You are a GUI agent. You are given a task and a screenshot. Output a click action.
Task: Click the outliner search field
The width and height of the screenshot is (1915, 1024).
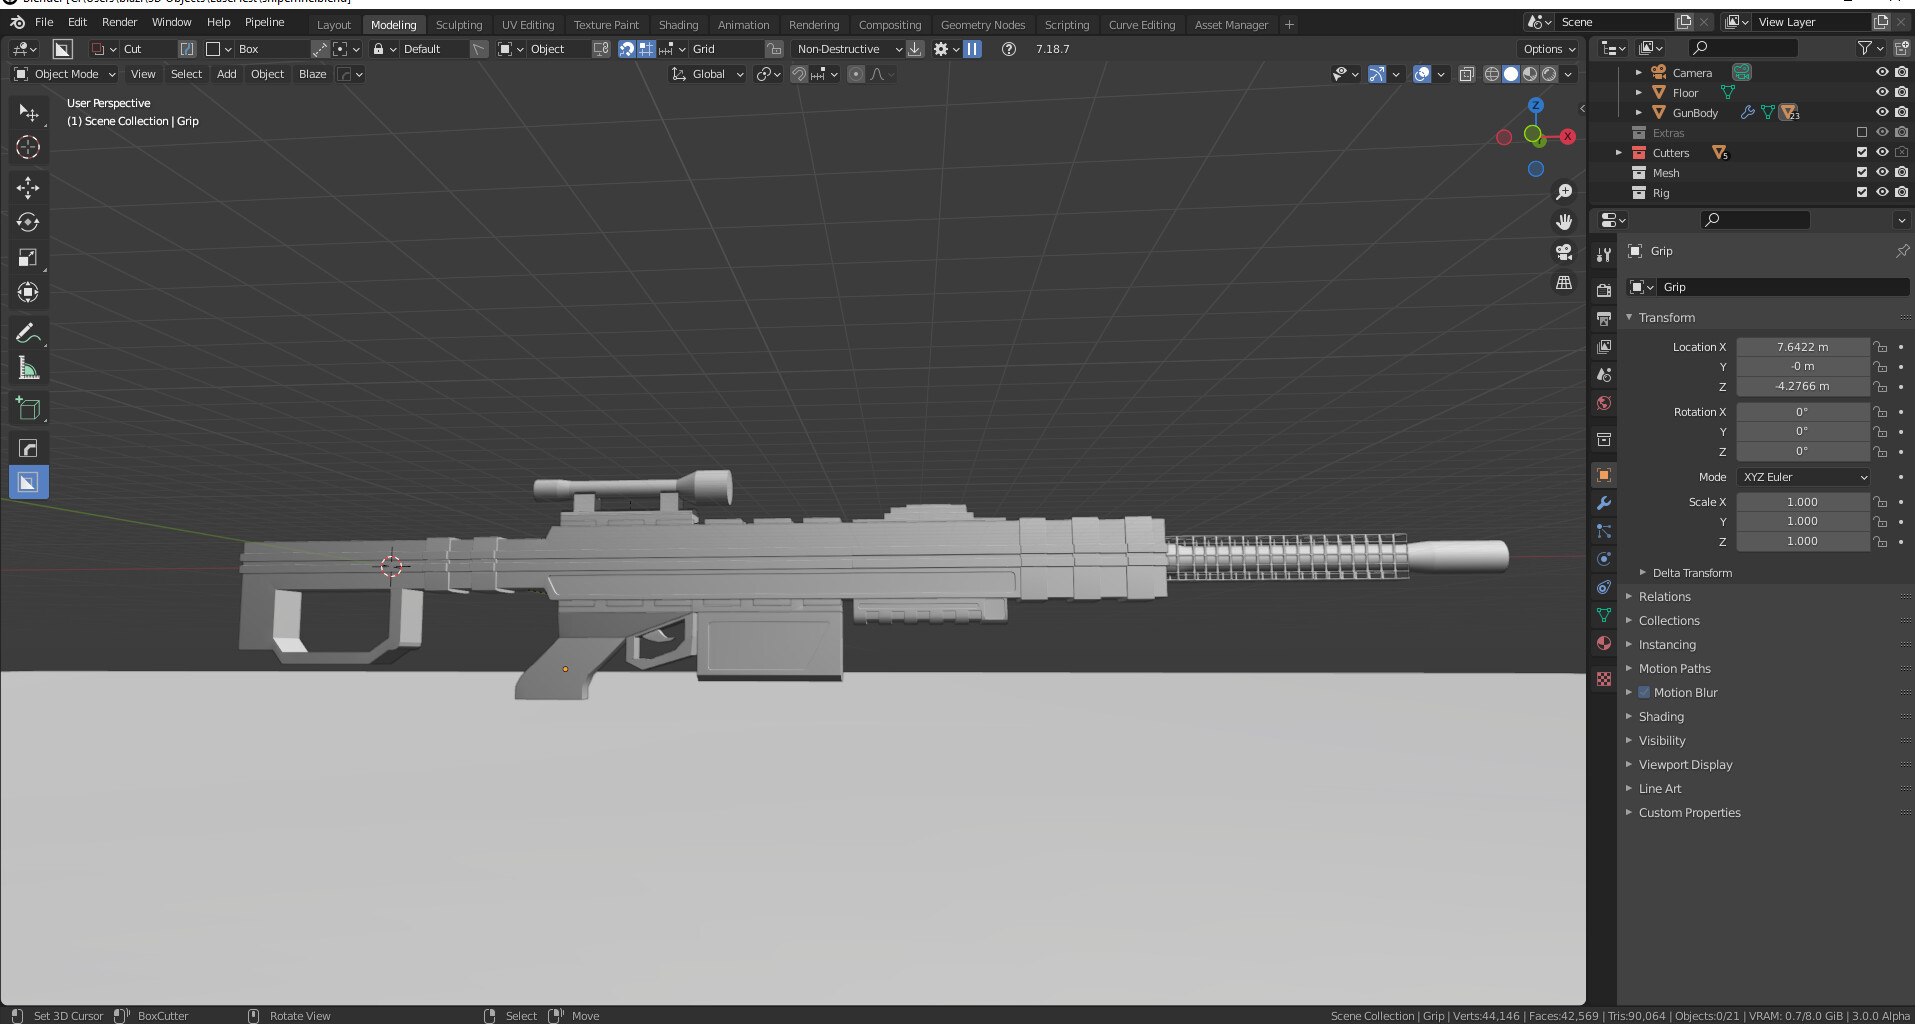coord(1745,47)
